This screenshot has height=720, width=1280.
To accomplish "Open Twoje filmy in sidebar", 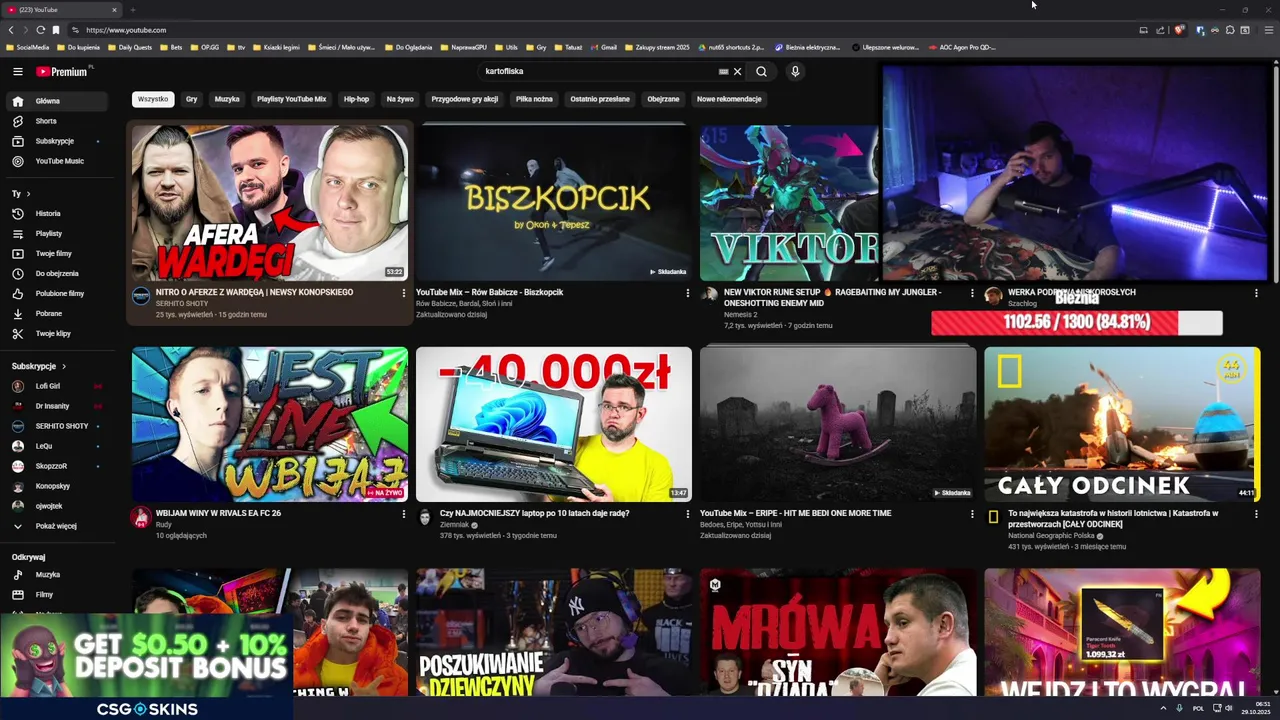I will tap(53, 253).
